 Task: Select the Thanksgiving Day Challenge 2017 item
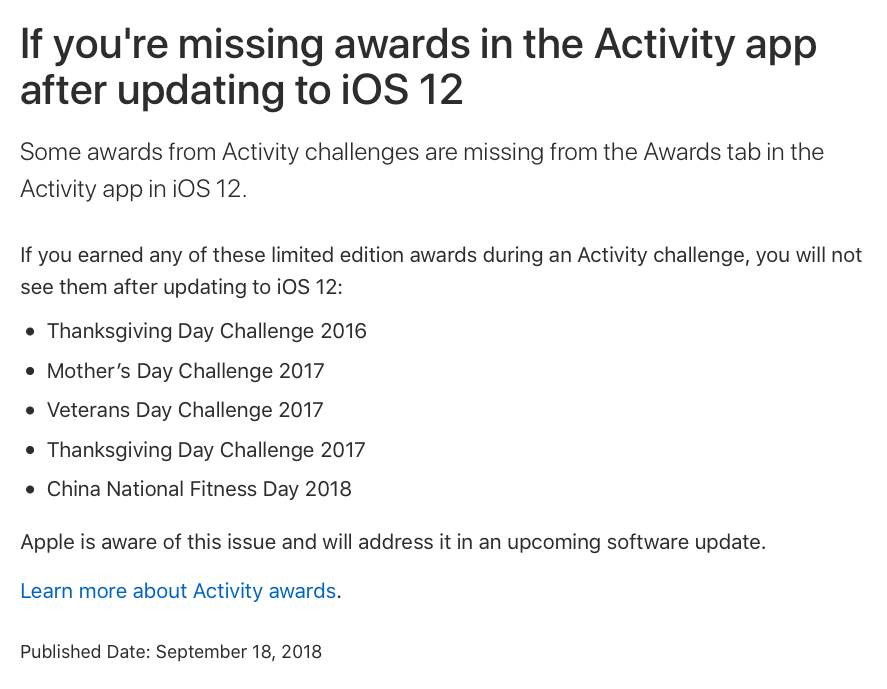pyautogui.click(x=206, y=450)
